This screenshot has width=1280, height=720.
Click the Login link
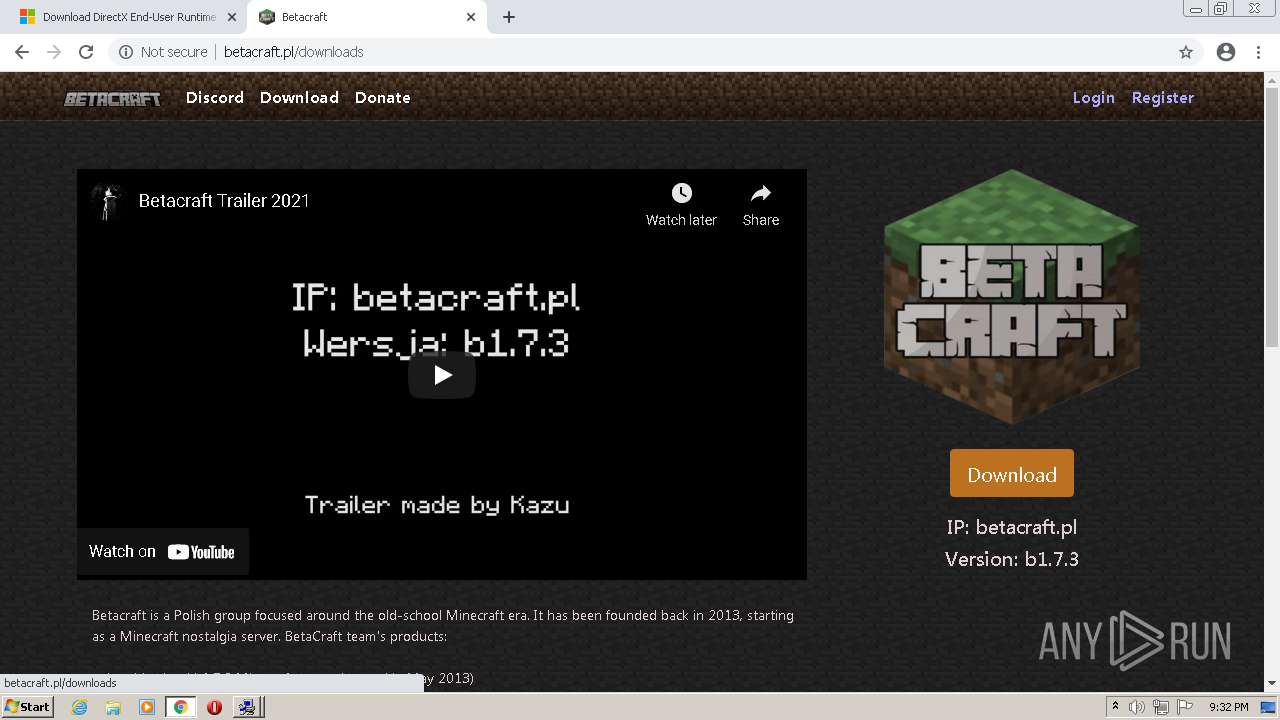click(x=1093, y=97)
